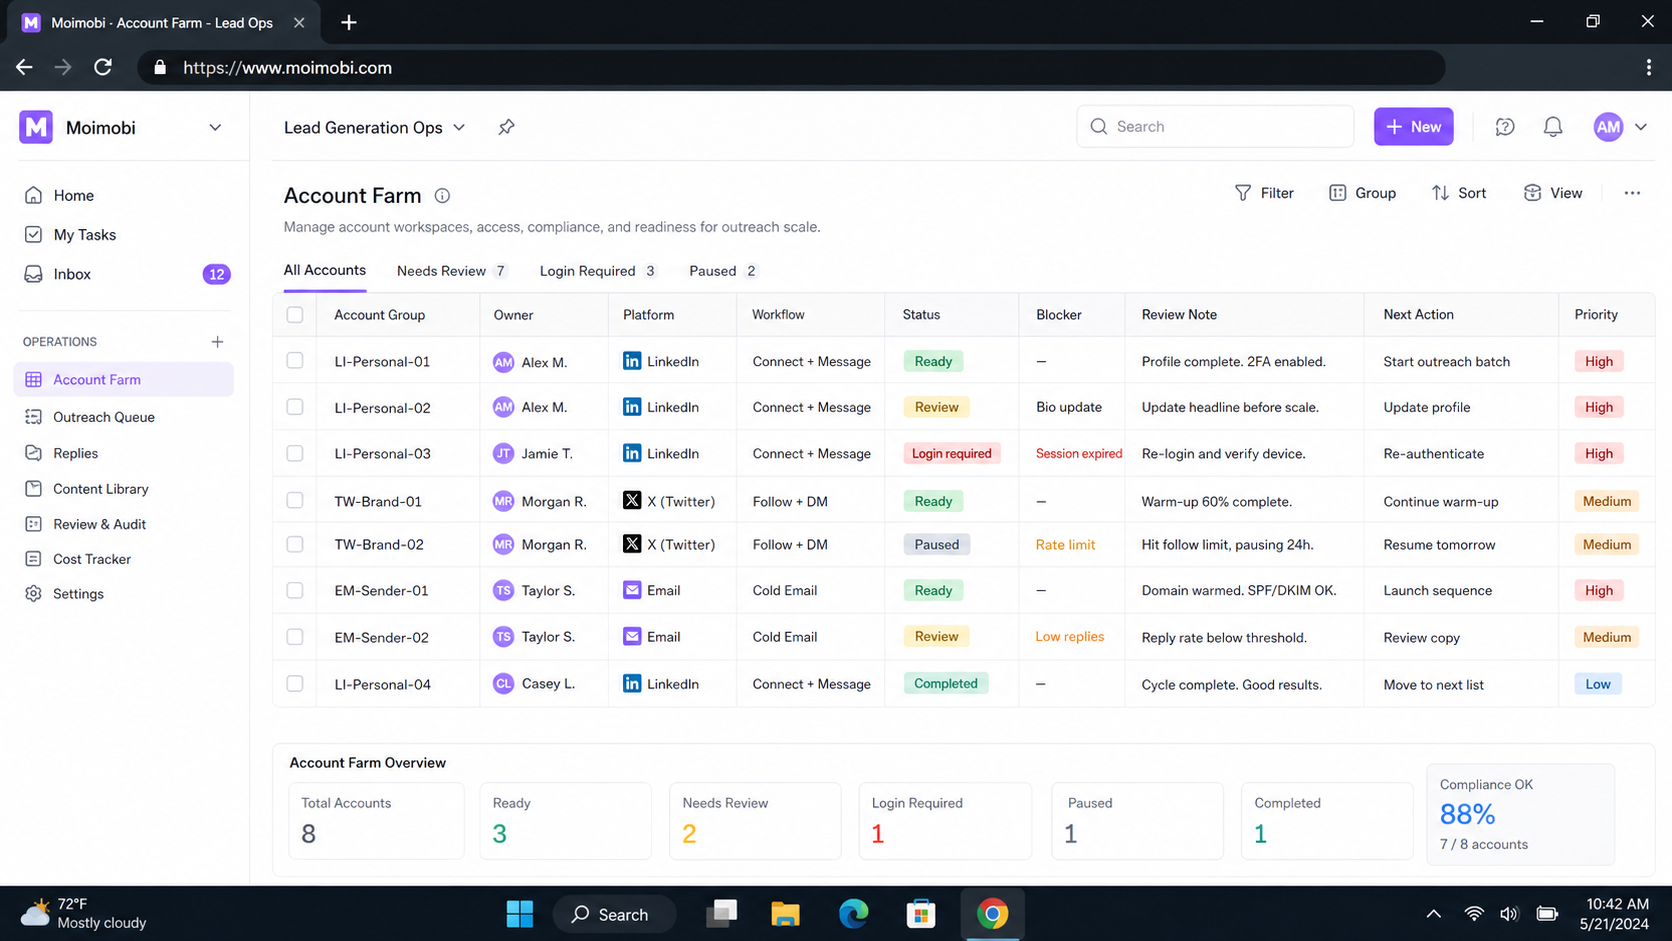Open the notifications bell
The width and height of the screenshot is (1672, 941).
click(1552, 127)
